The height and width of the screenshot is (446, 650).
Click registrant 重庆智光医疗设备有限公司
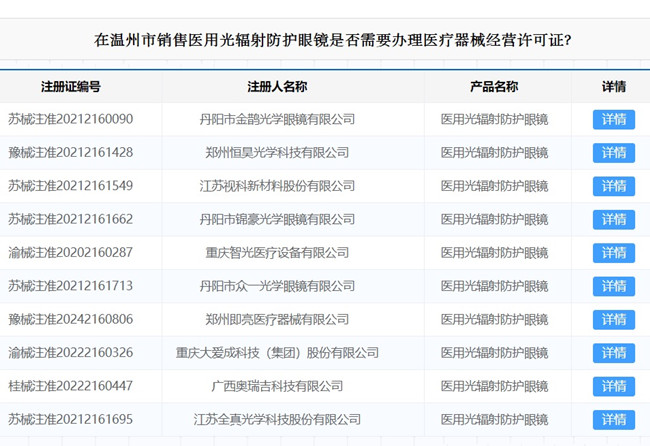tap(277, 253)
